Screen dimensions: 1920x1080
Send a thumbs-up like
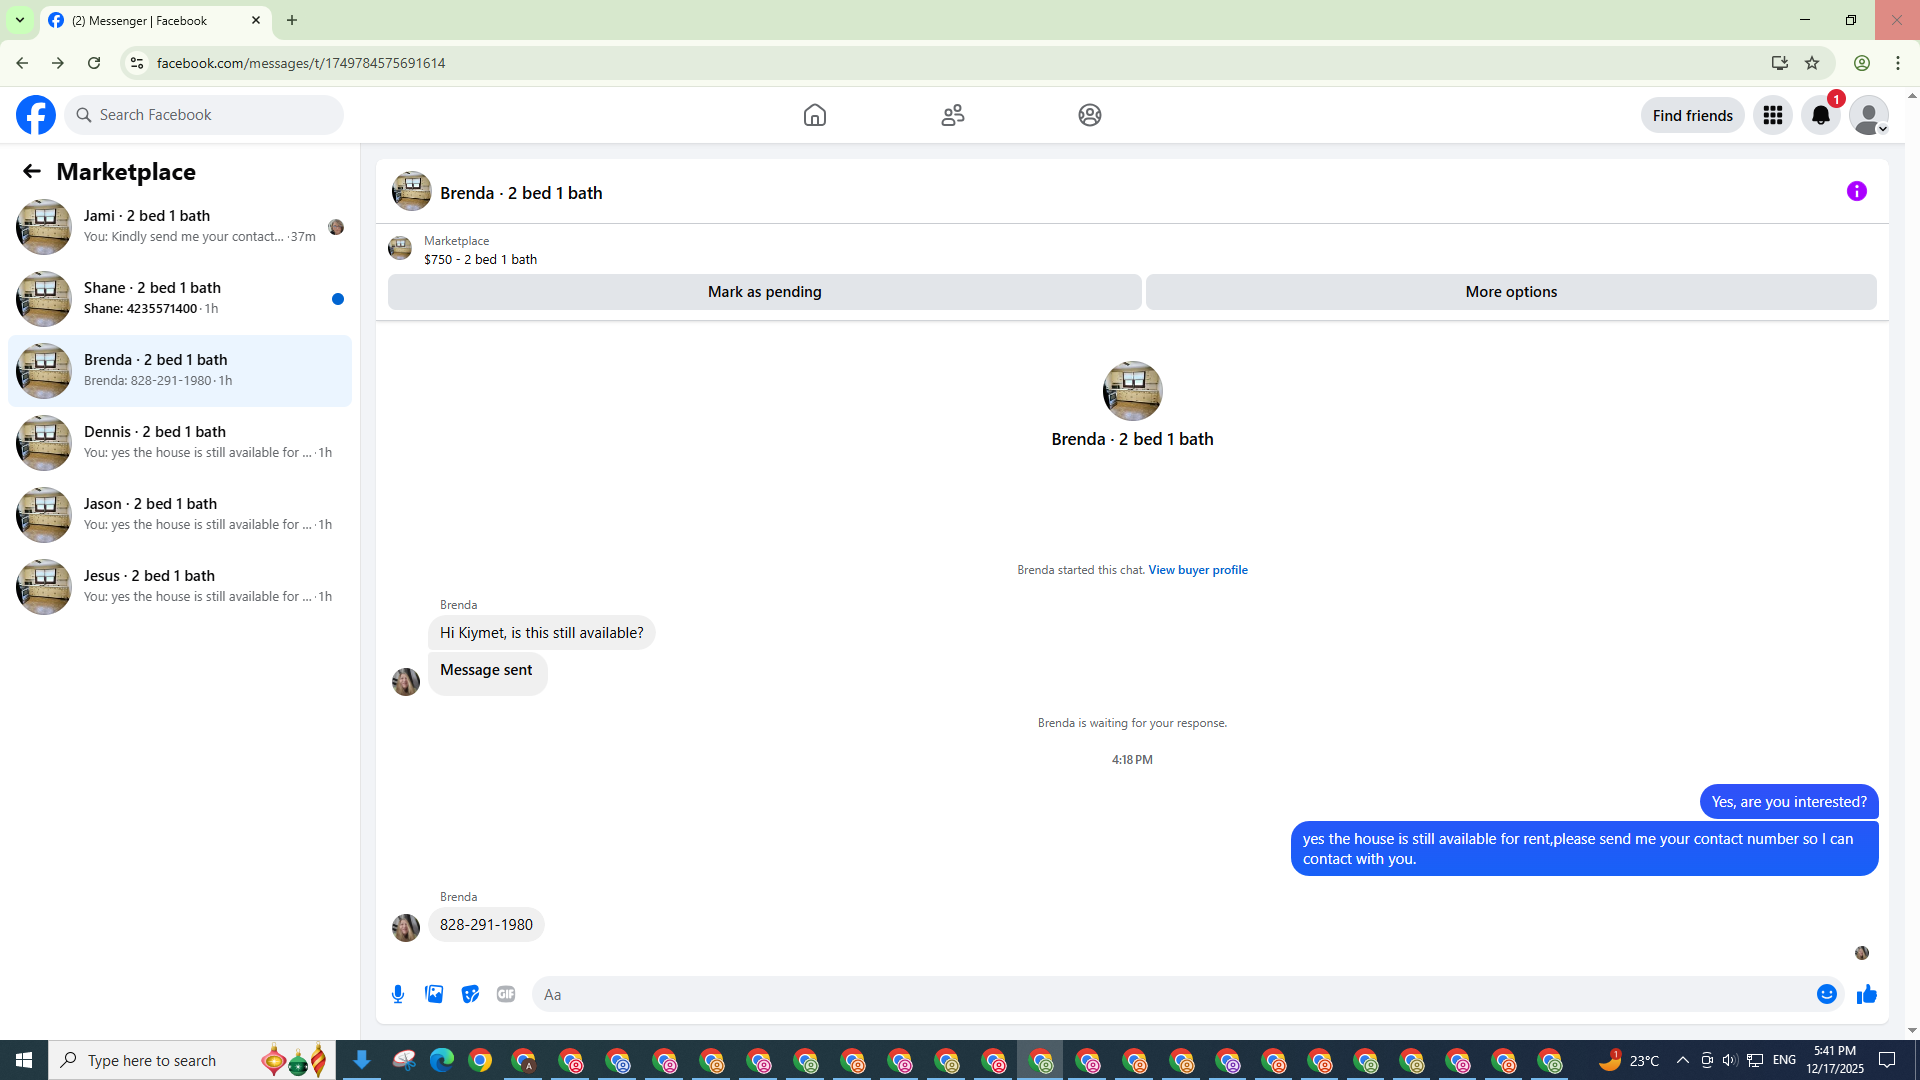[x=1866, y=994]
